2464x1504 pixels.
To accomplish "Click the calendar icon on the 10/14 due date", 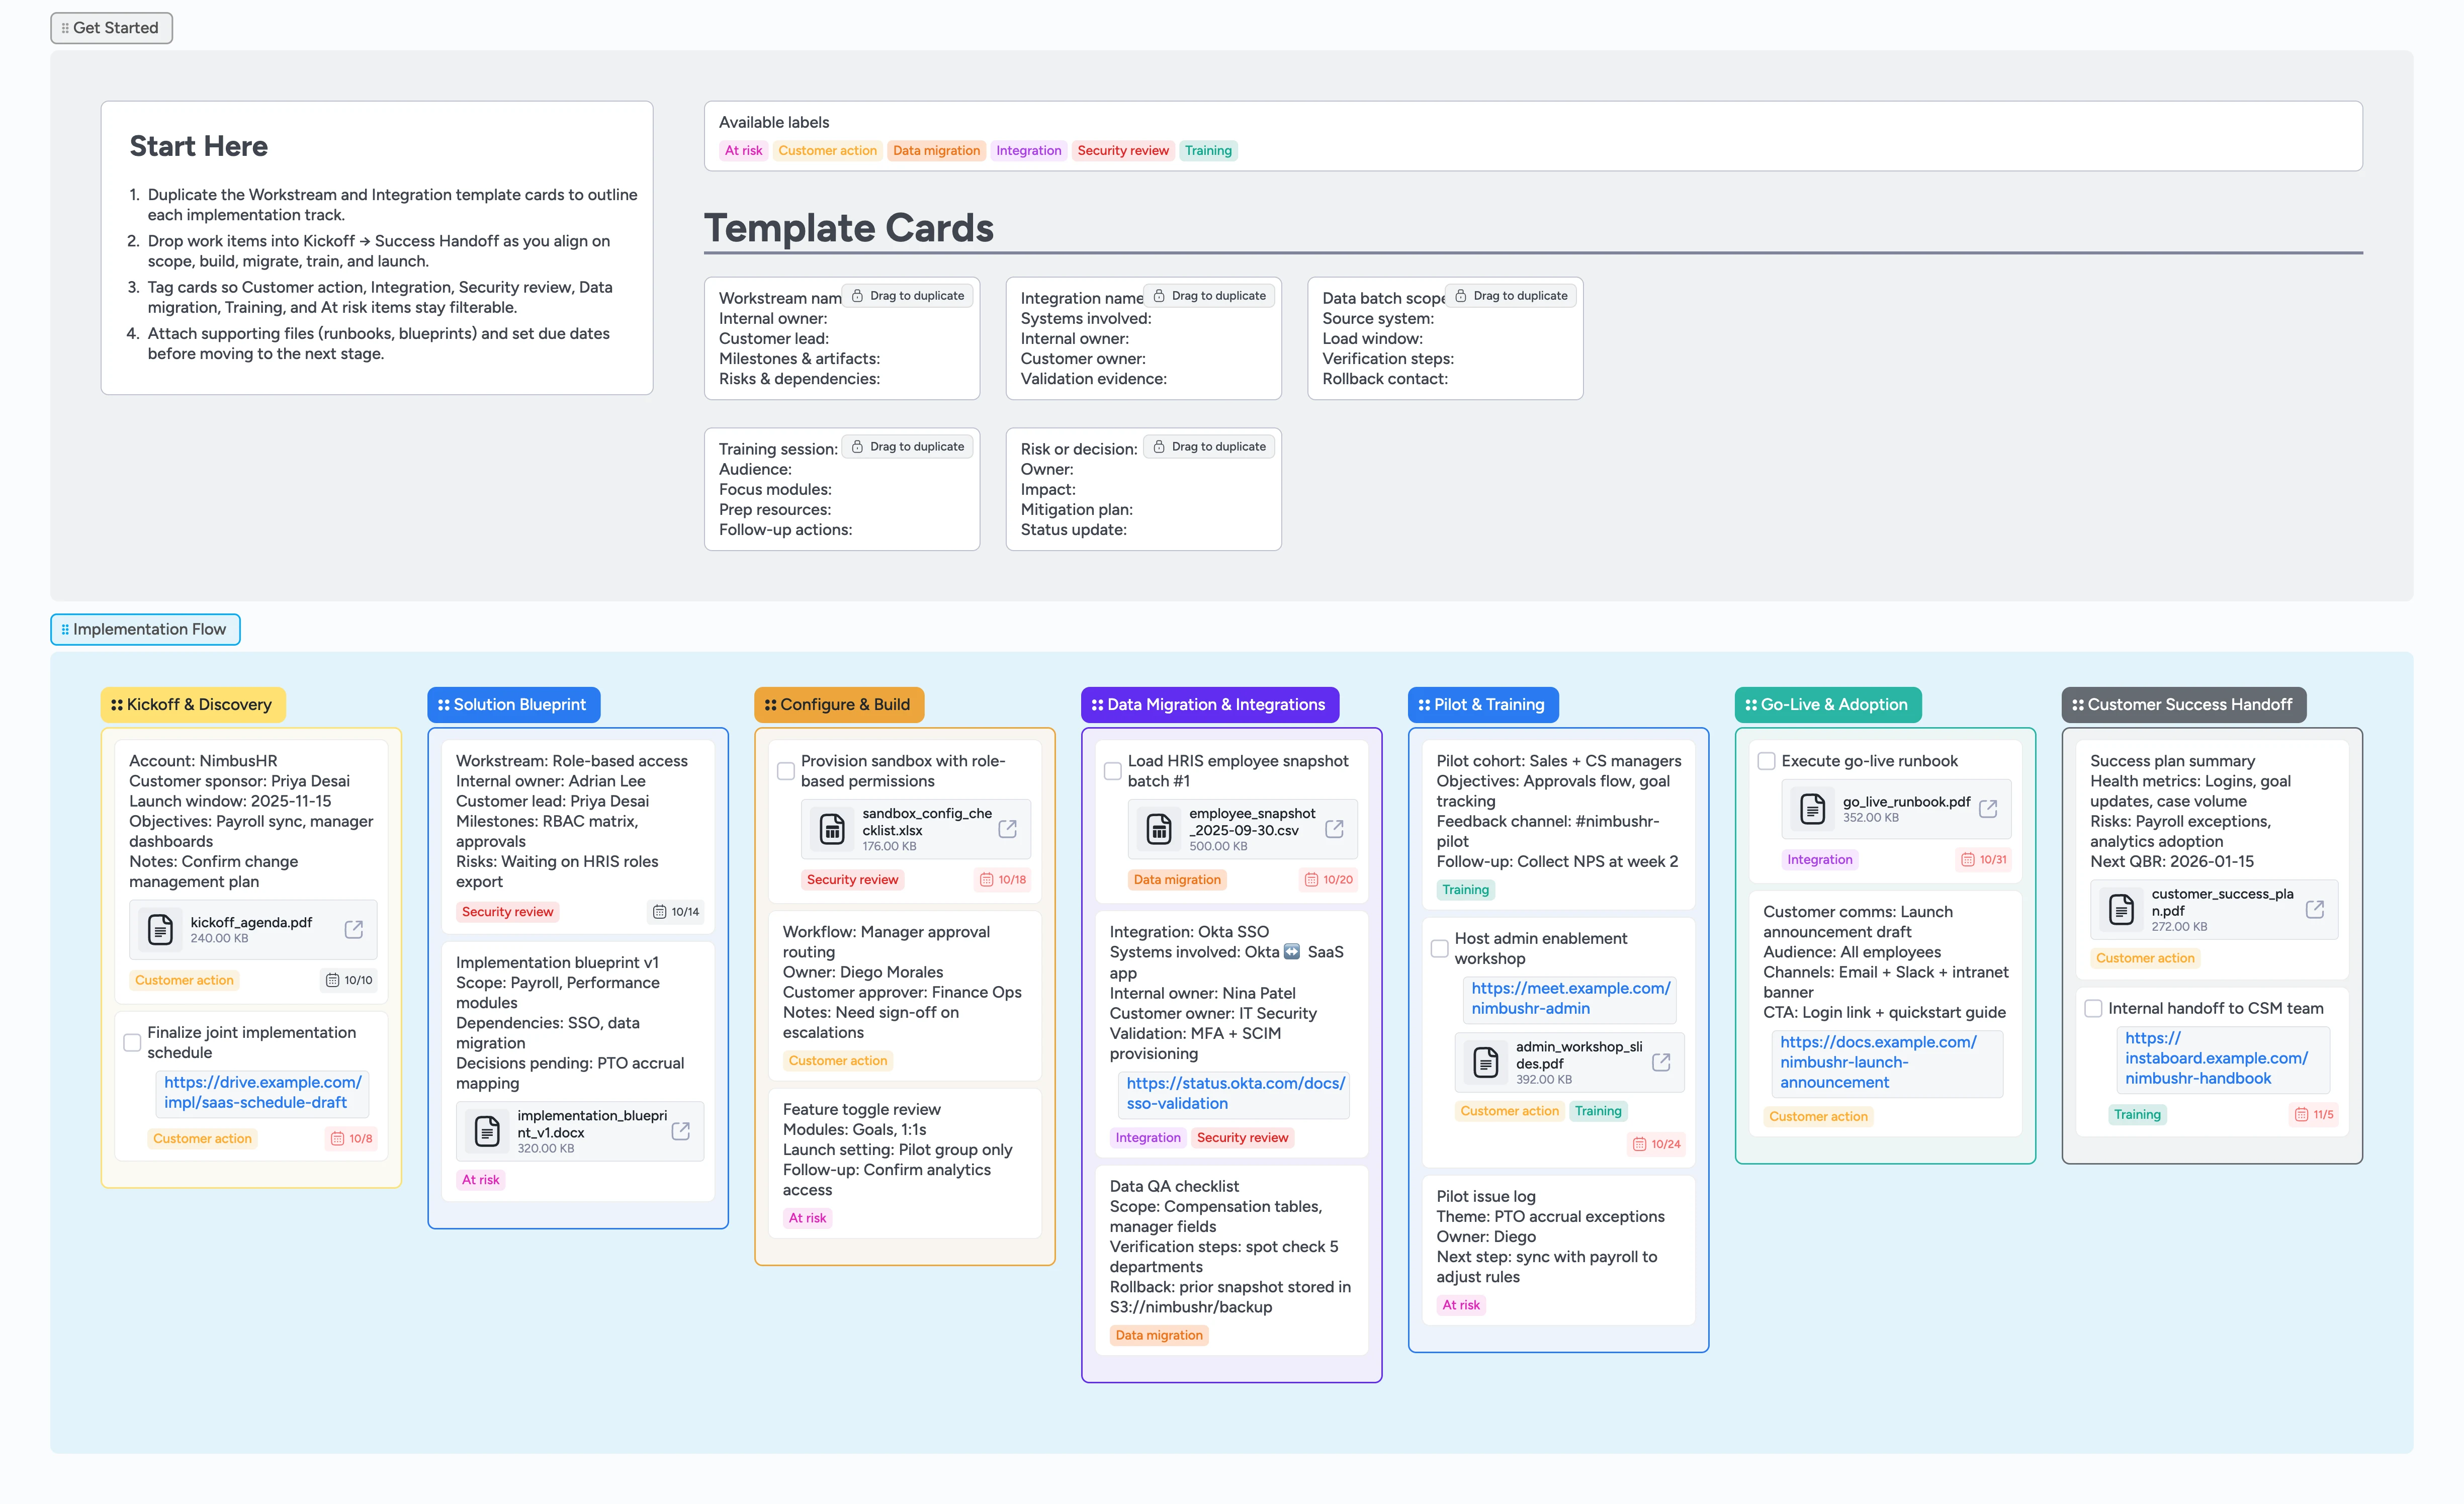I will [660, 911].
